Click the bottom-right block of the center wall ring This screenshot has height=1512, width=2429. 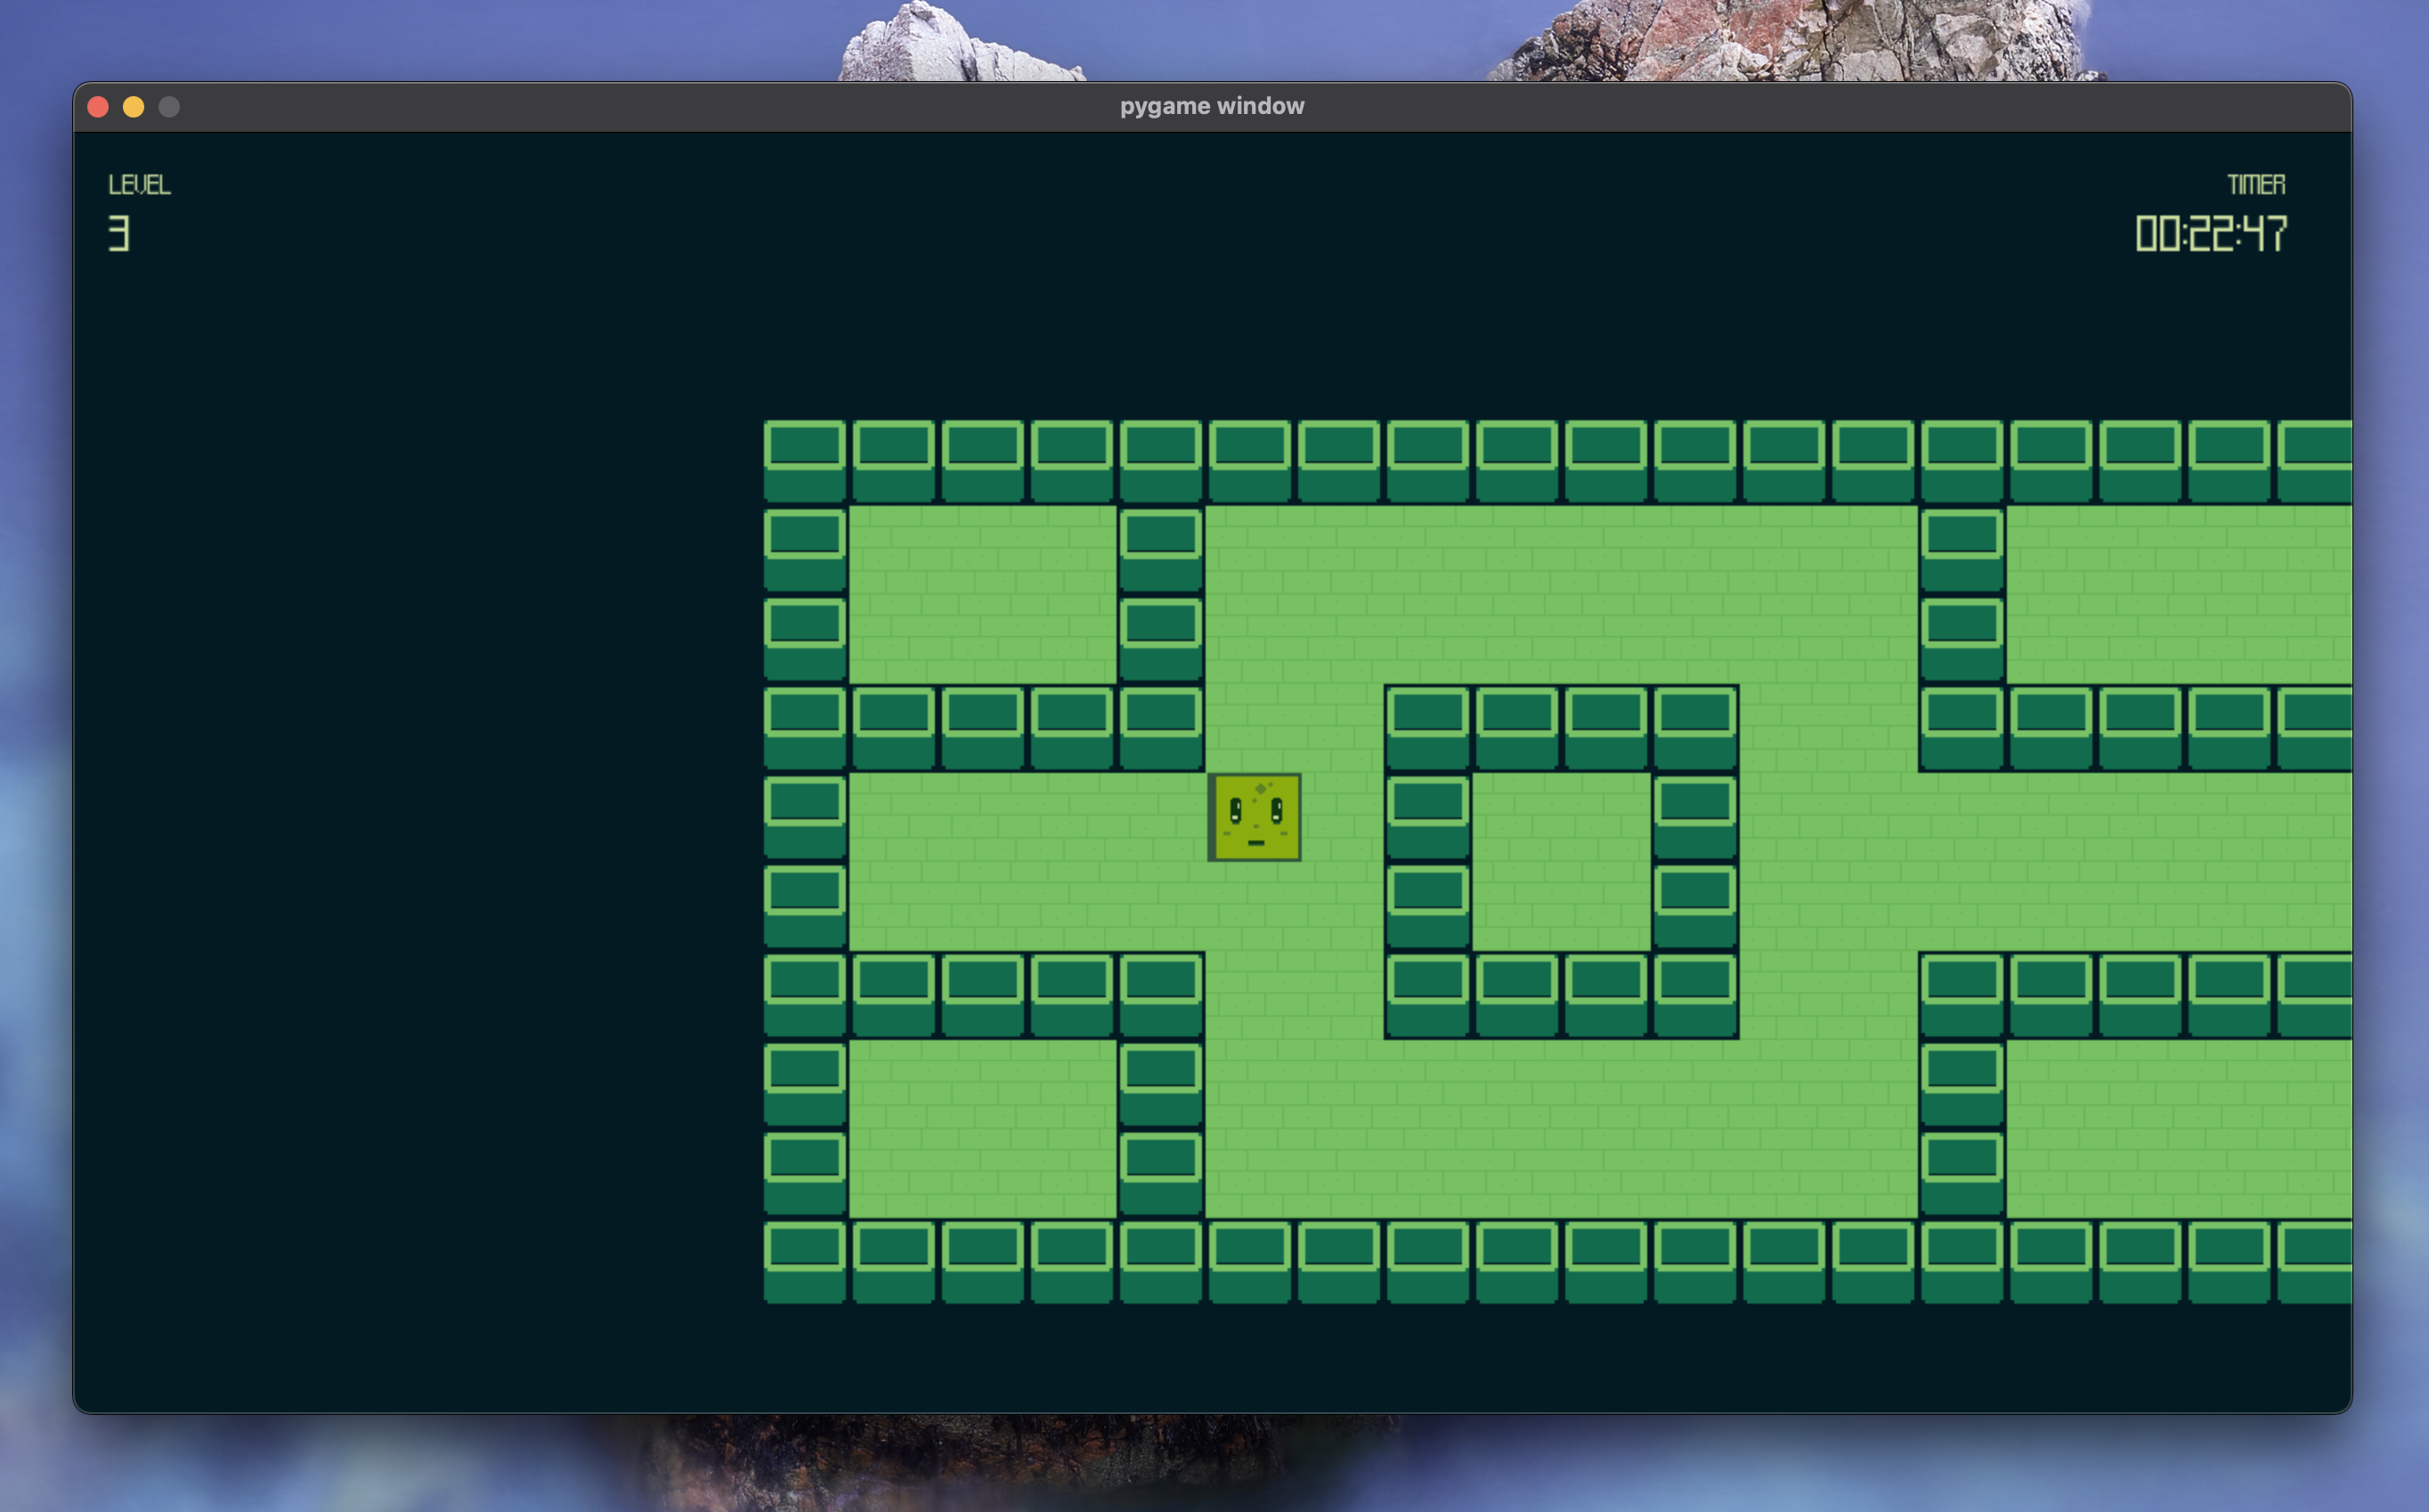[1695, 994]
